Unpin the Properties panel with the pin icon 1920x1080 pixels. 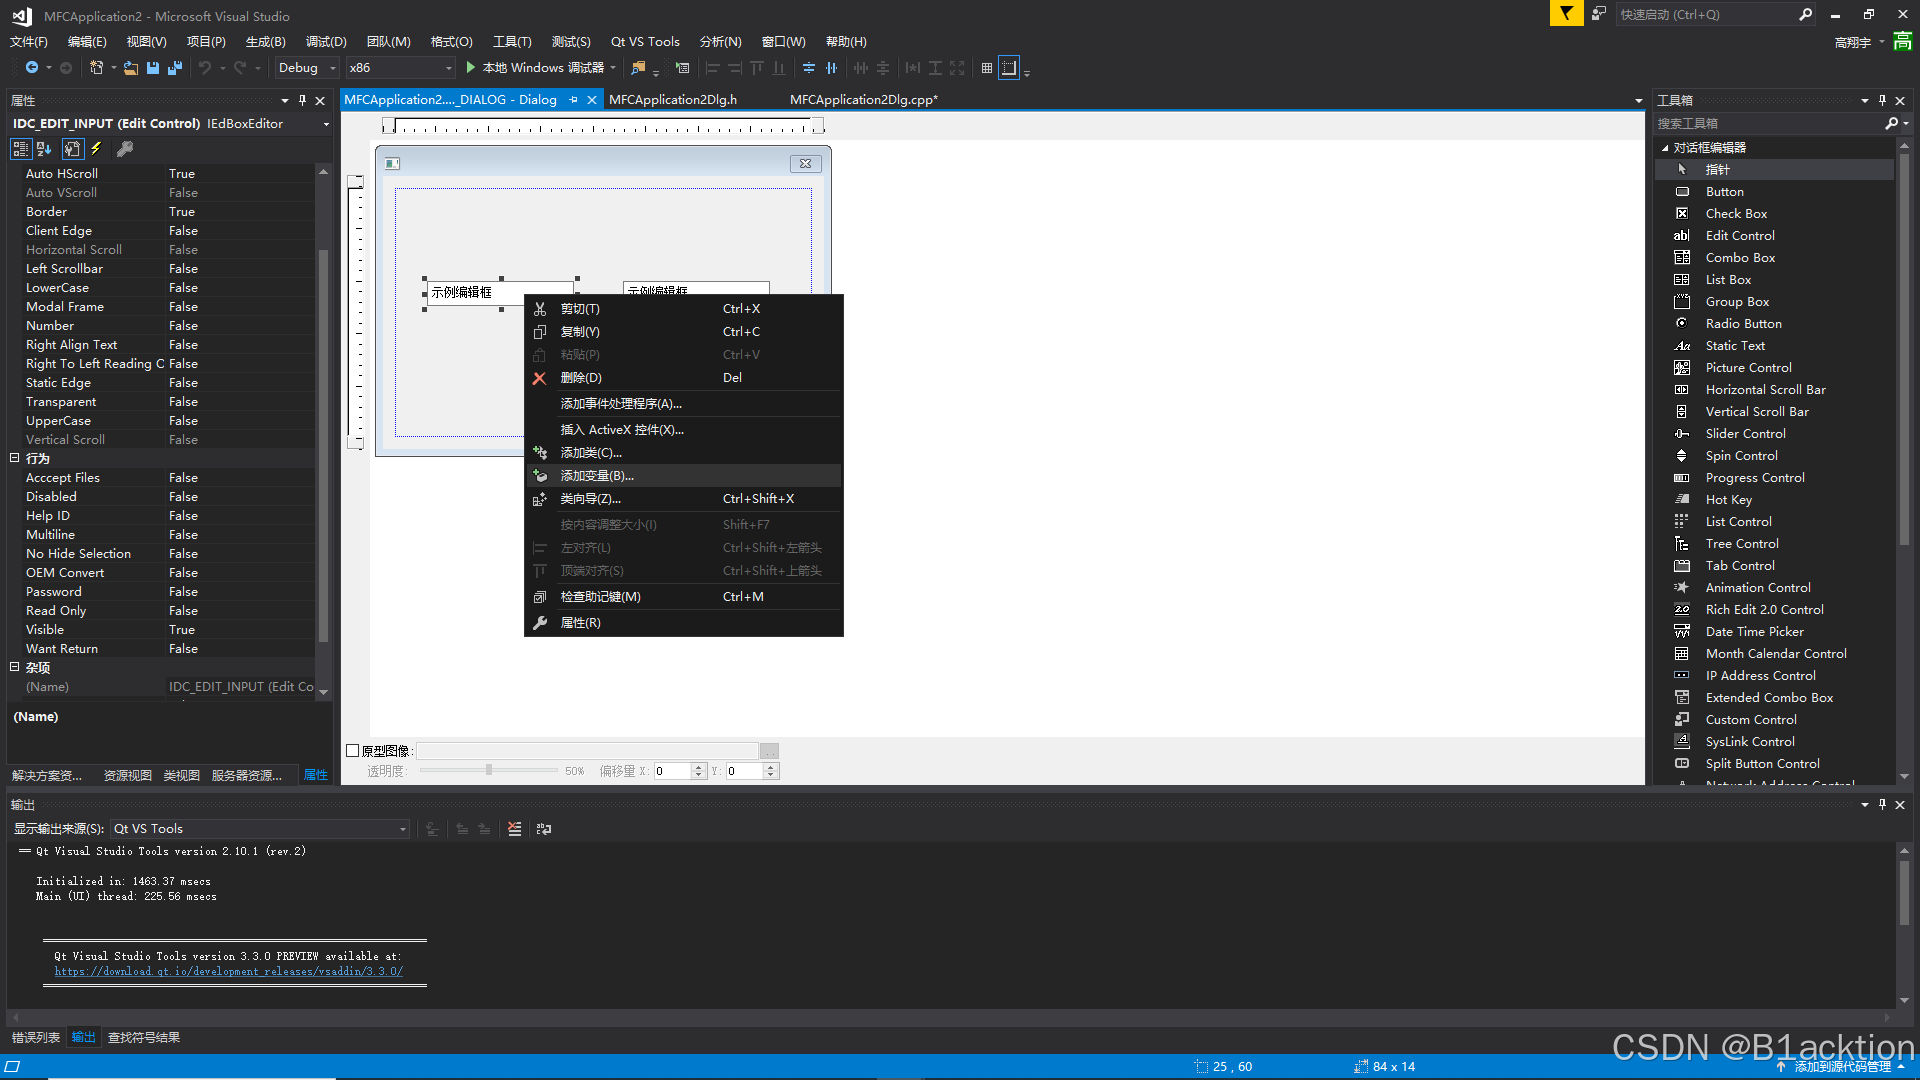(x=301, y=100)
